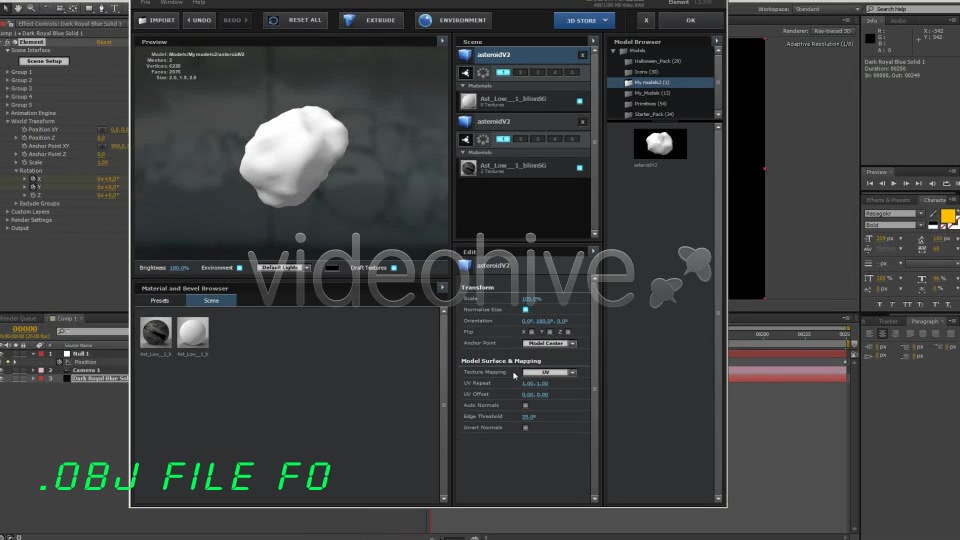The width and height of the screenshot is (960, 540).
Task: Toggle visibility of the 2 Textures material
Action: [579, 168]
